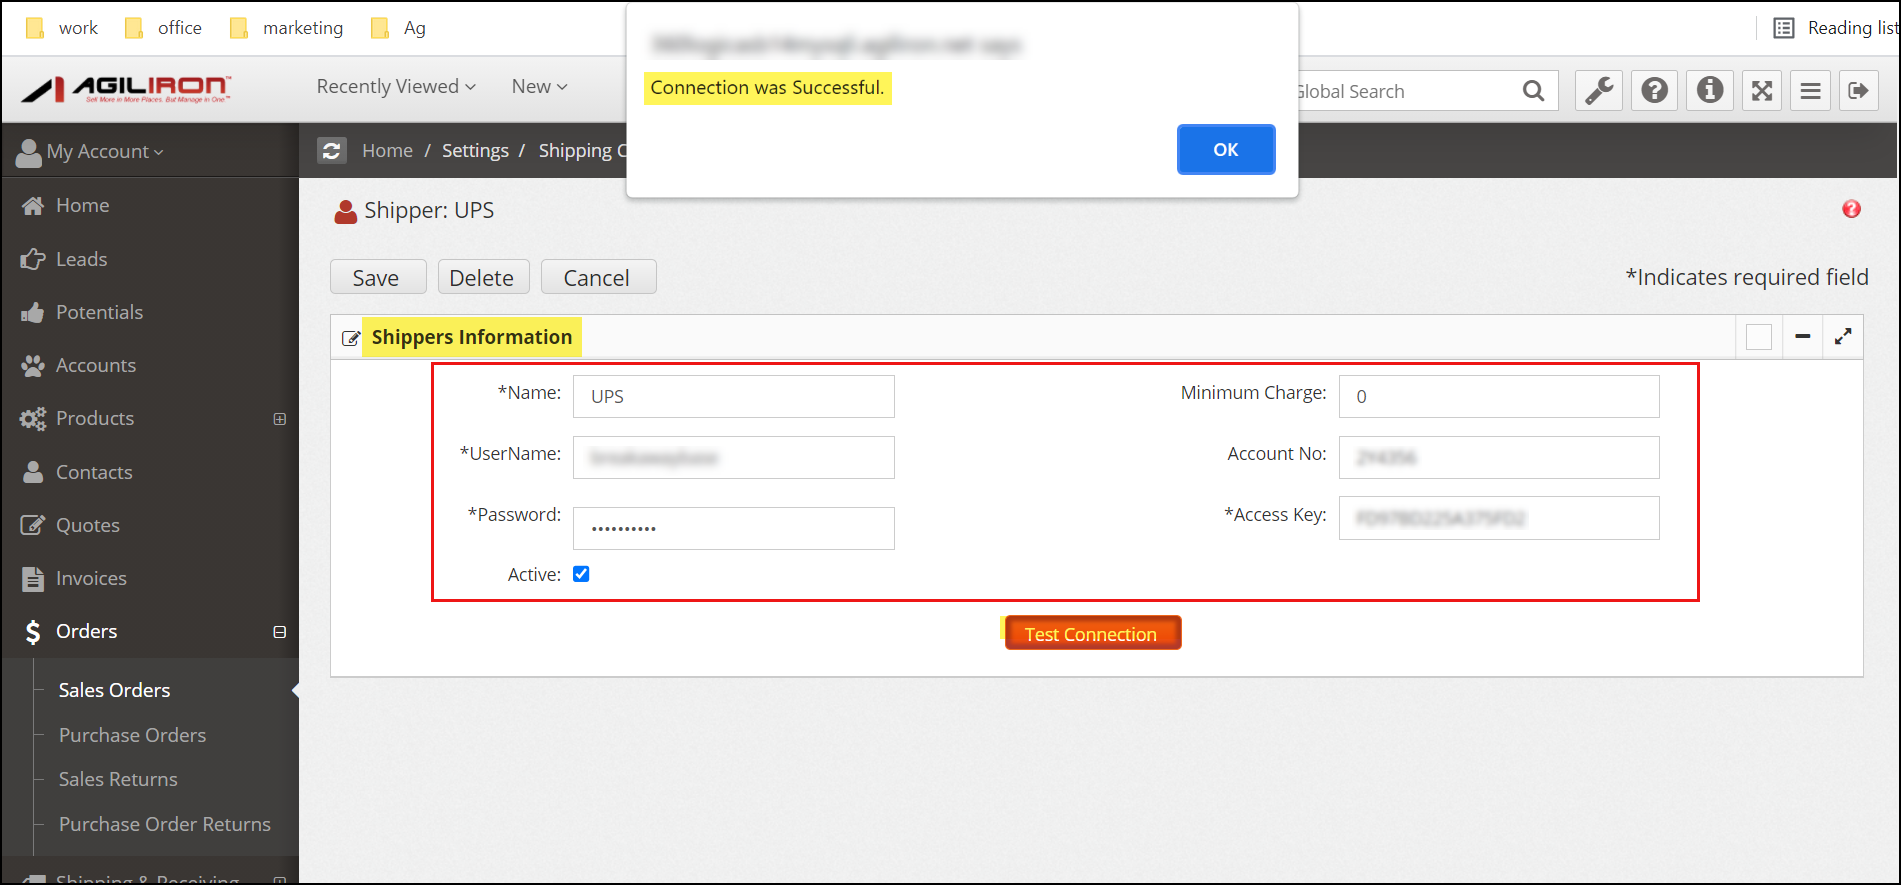Open the New dropdown menu
The width and height of the screenshot is (1901, 885).
pyautogui.click(x=540, y=87)
